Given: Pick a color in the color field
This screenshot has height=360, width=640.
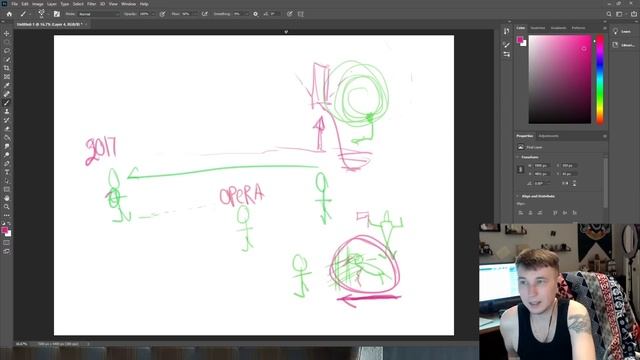Looking at the screenshot, I should click(x=560, y=80).
